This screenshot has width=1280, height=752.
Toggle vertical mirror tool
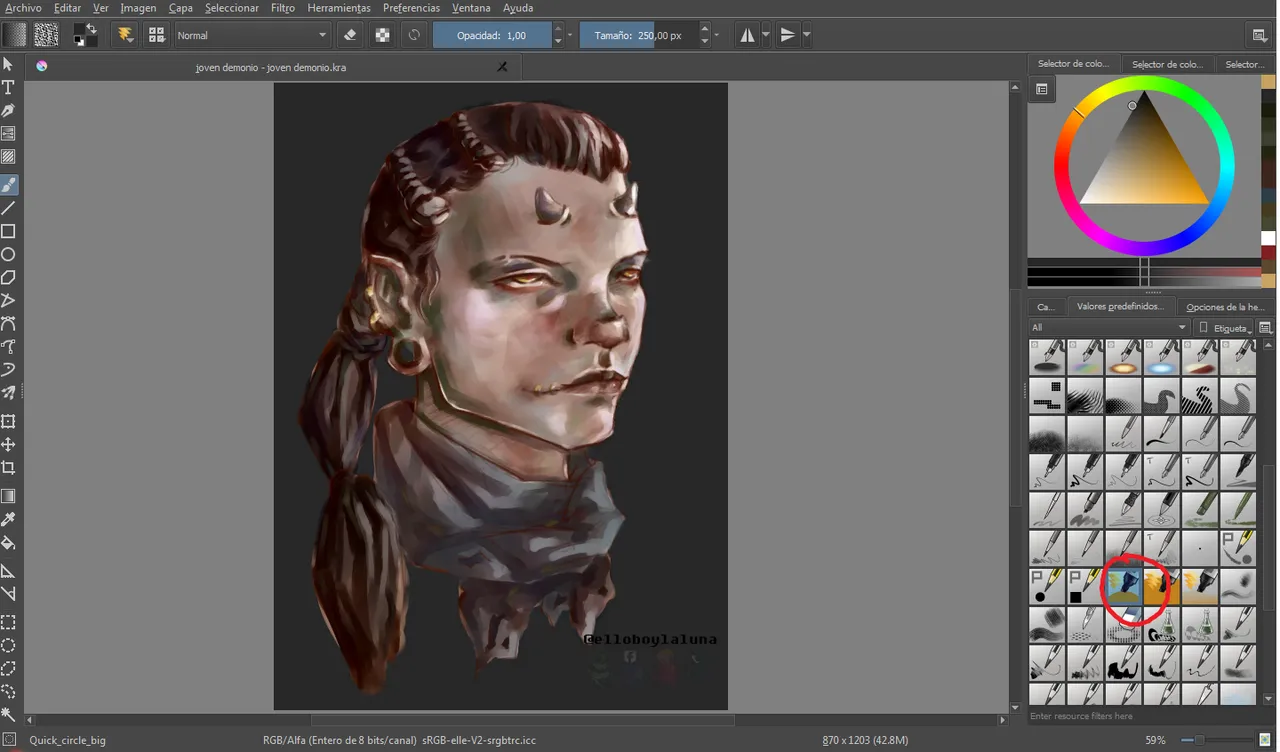click(788, 35)
